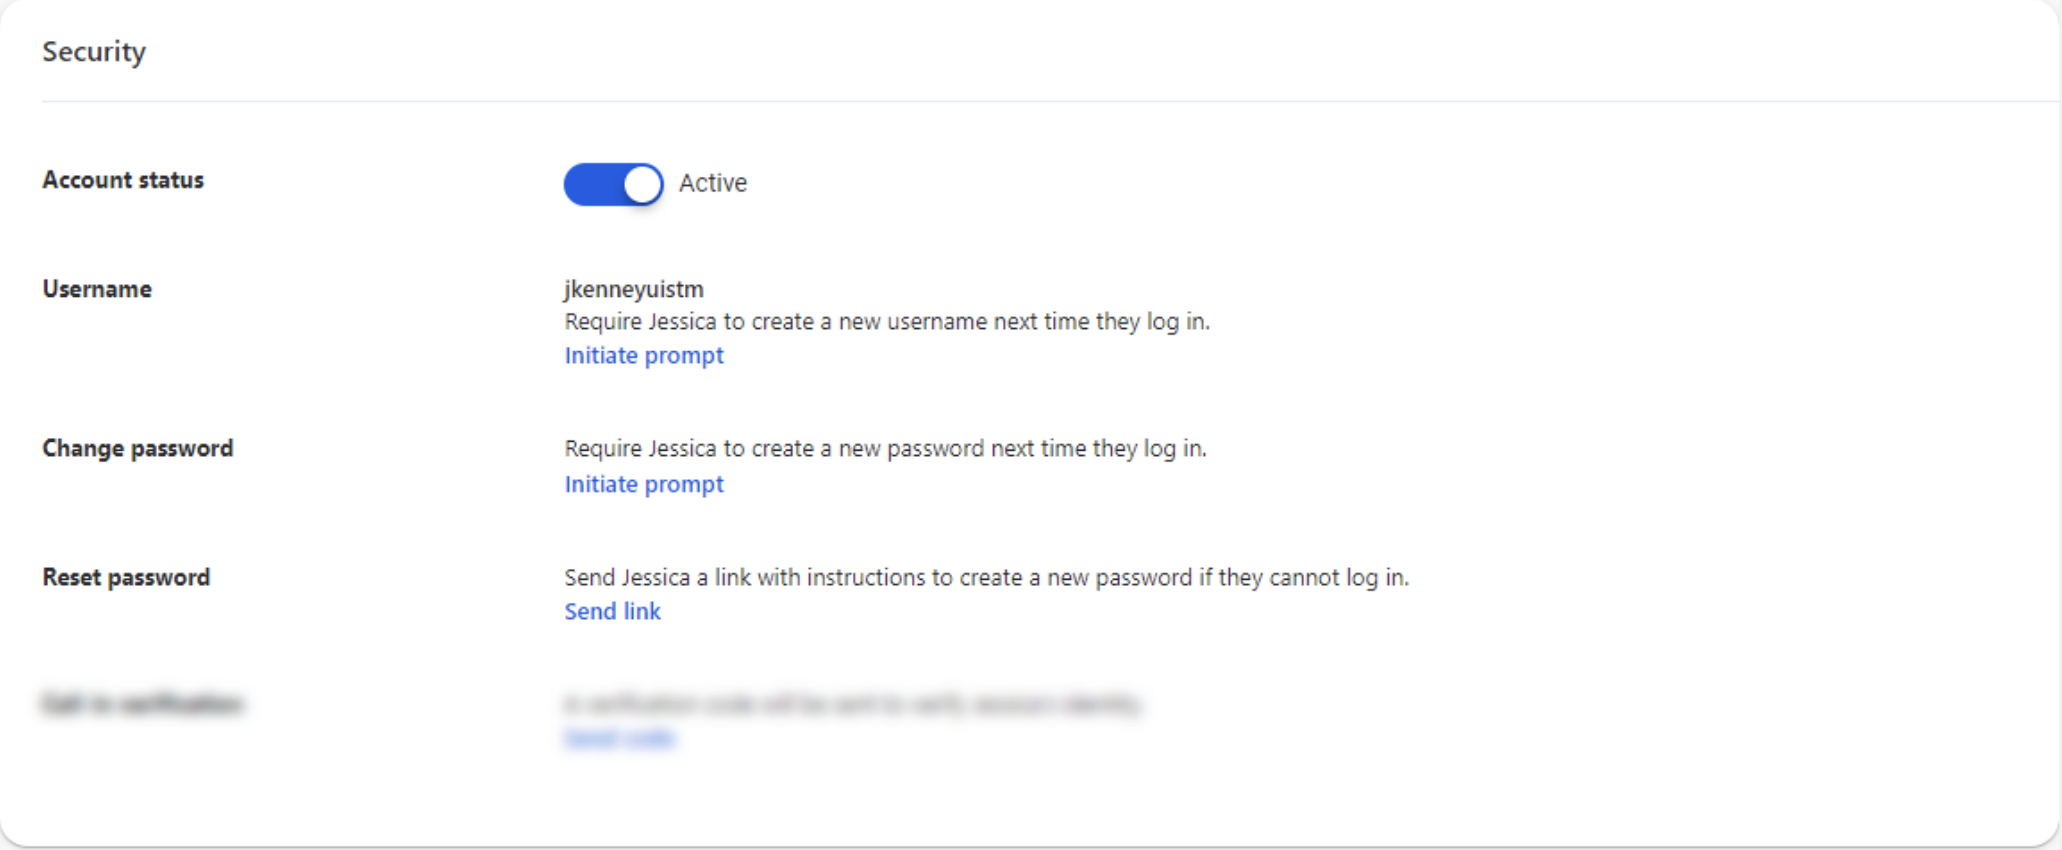This screenshot has height=850, width=2062.
Task: Click the Change password label
Action: 137,448
